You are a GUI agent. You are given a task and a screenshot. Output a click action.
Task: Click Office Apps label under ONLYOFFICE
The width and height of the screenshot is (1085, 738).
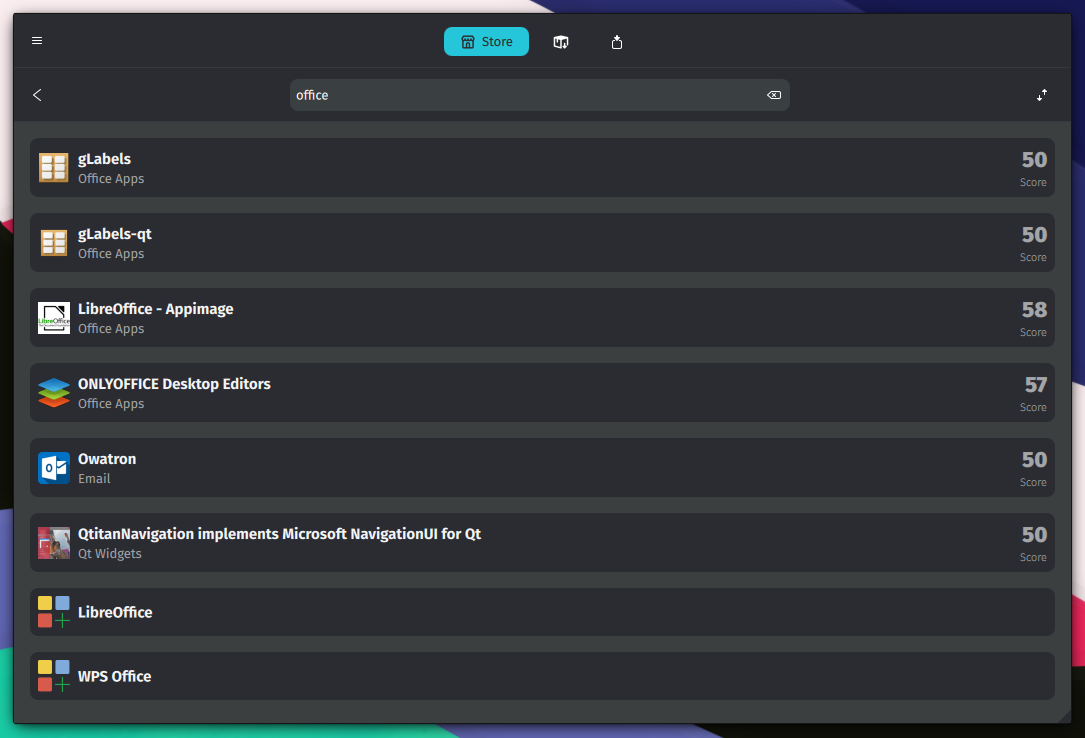pos(111,404)
